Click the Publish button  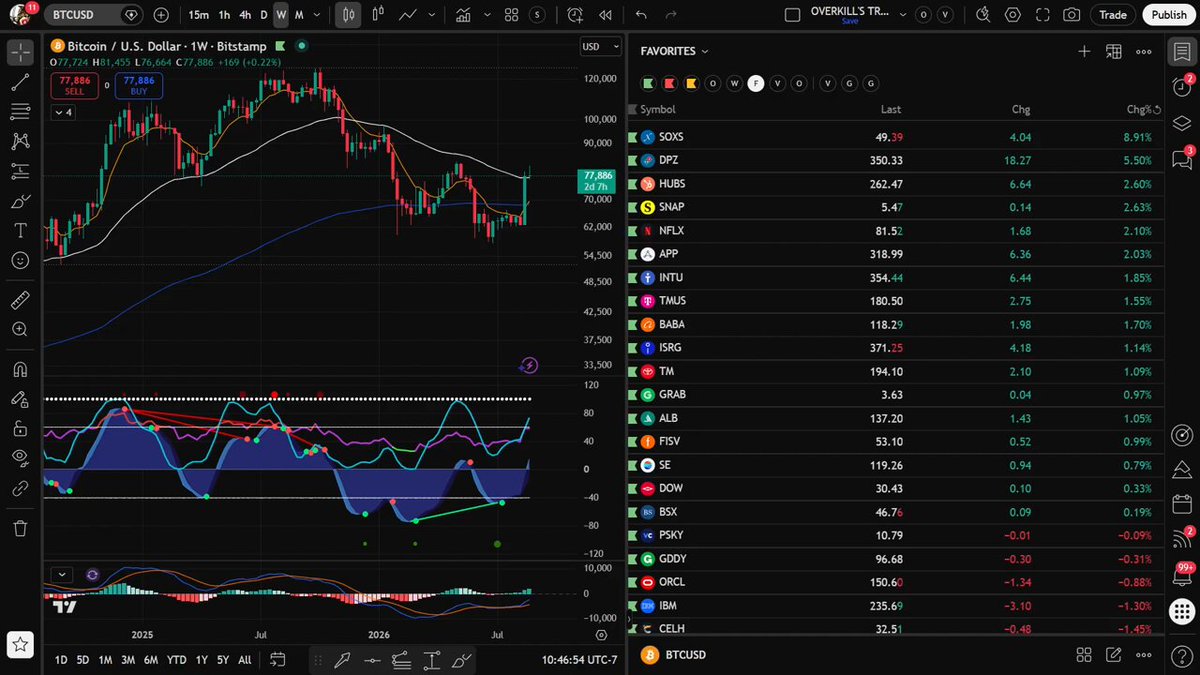1169,15
